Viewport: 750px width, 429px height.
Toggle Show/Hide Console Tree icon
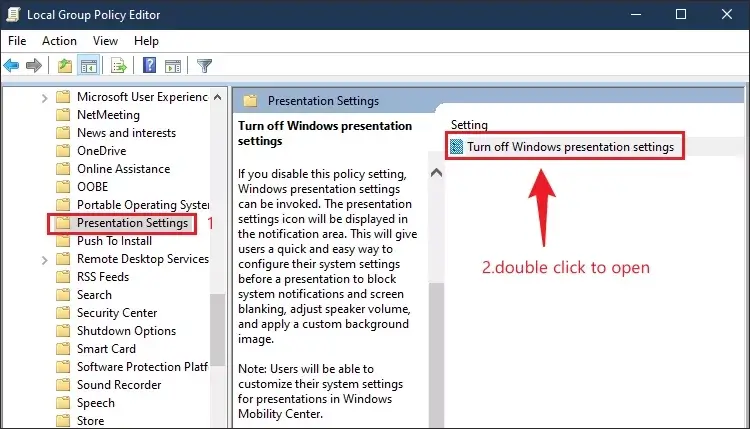[88, 66]
